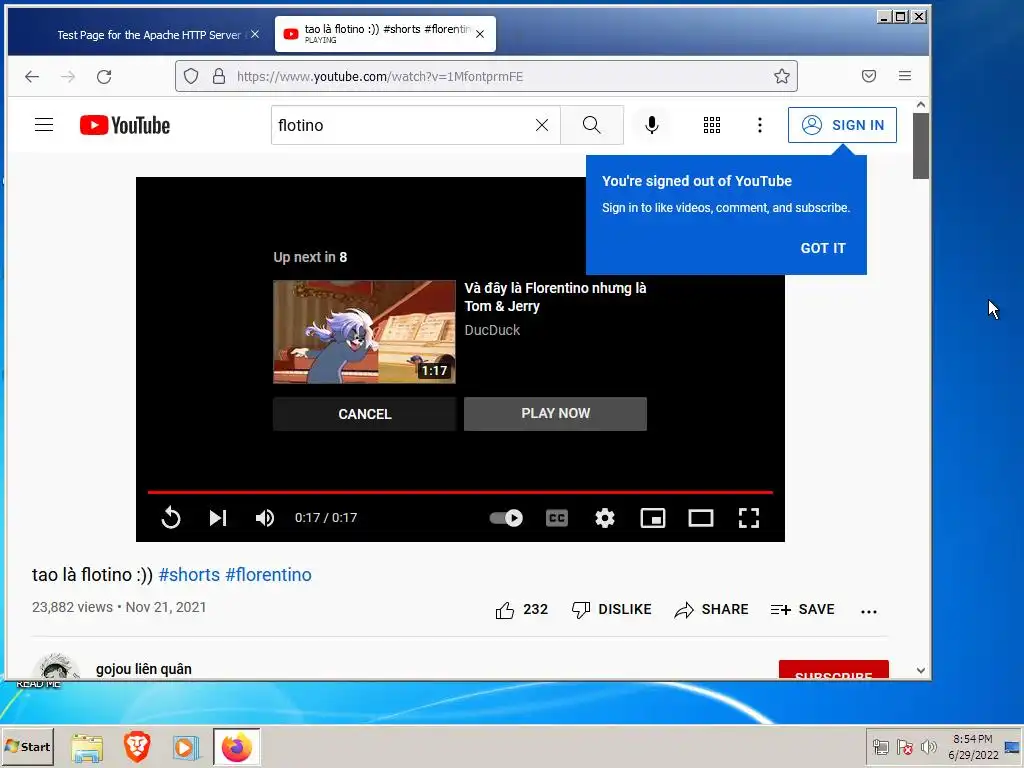The image size is (1024, 768).
Task: Launch Brave browser from taskbar
Action: [137, 747]
